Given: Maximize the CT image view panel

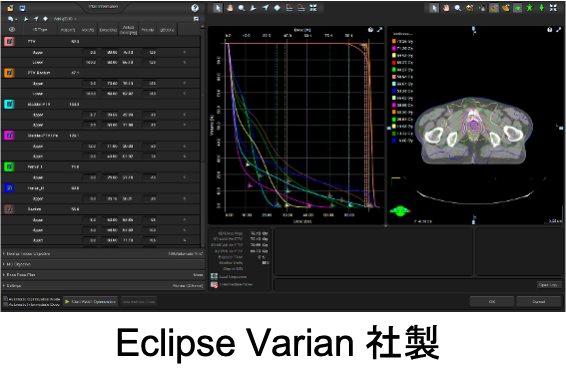Looking at the screenshot, I should tap(559, 30).
